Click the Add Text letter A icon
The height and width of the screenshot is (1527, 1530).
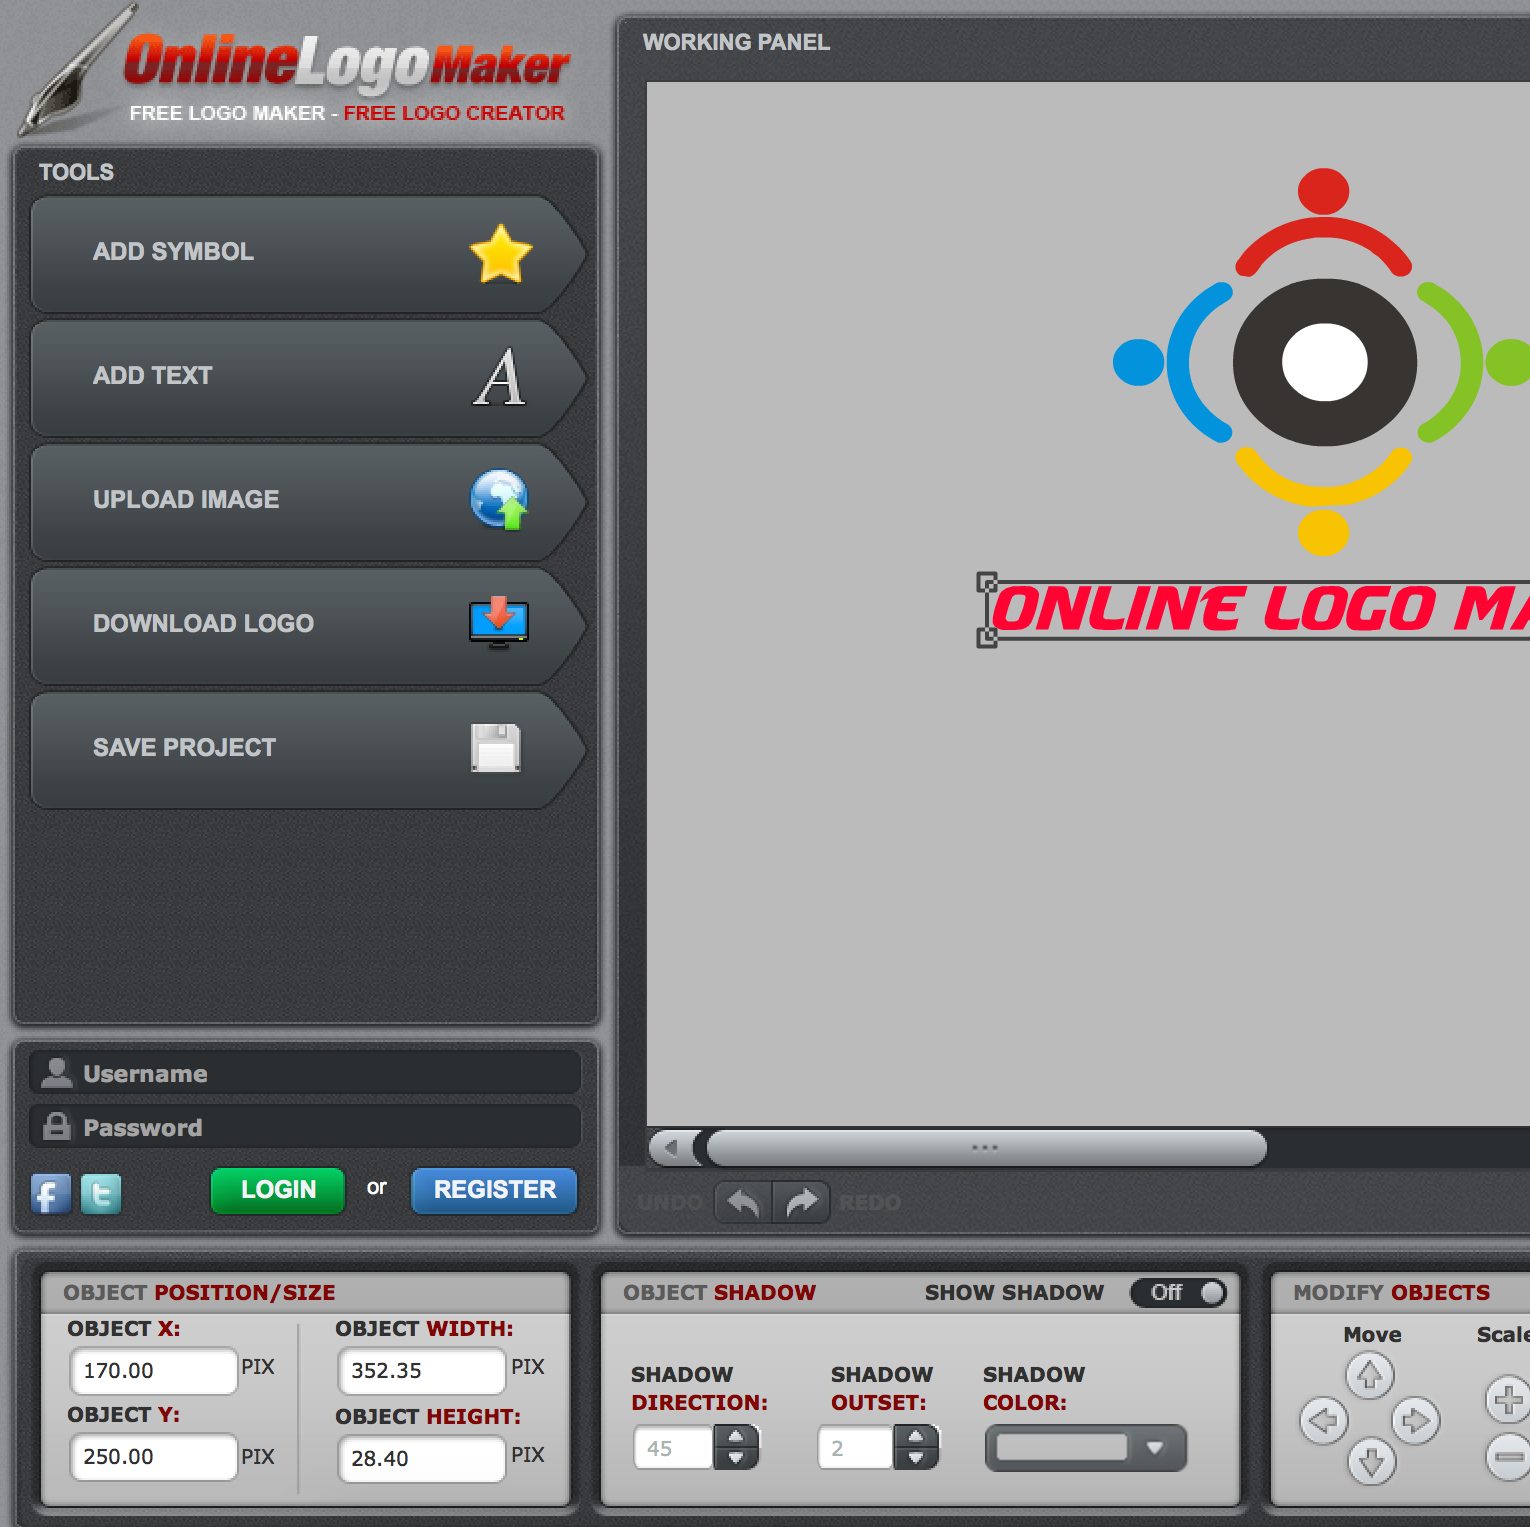499,377
